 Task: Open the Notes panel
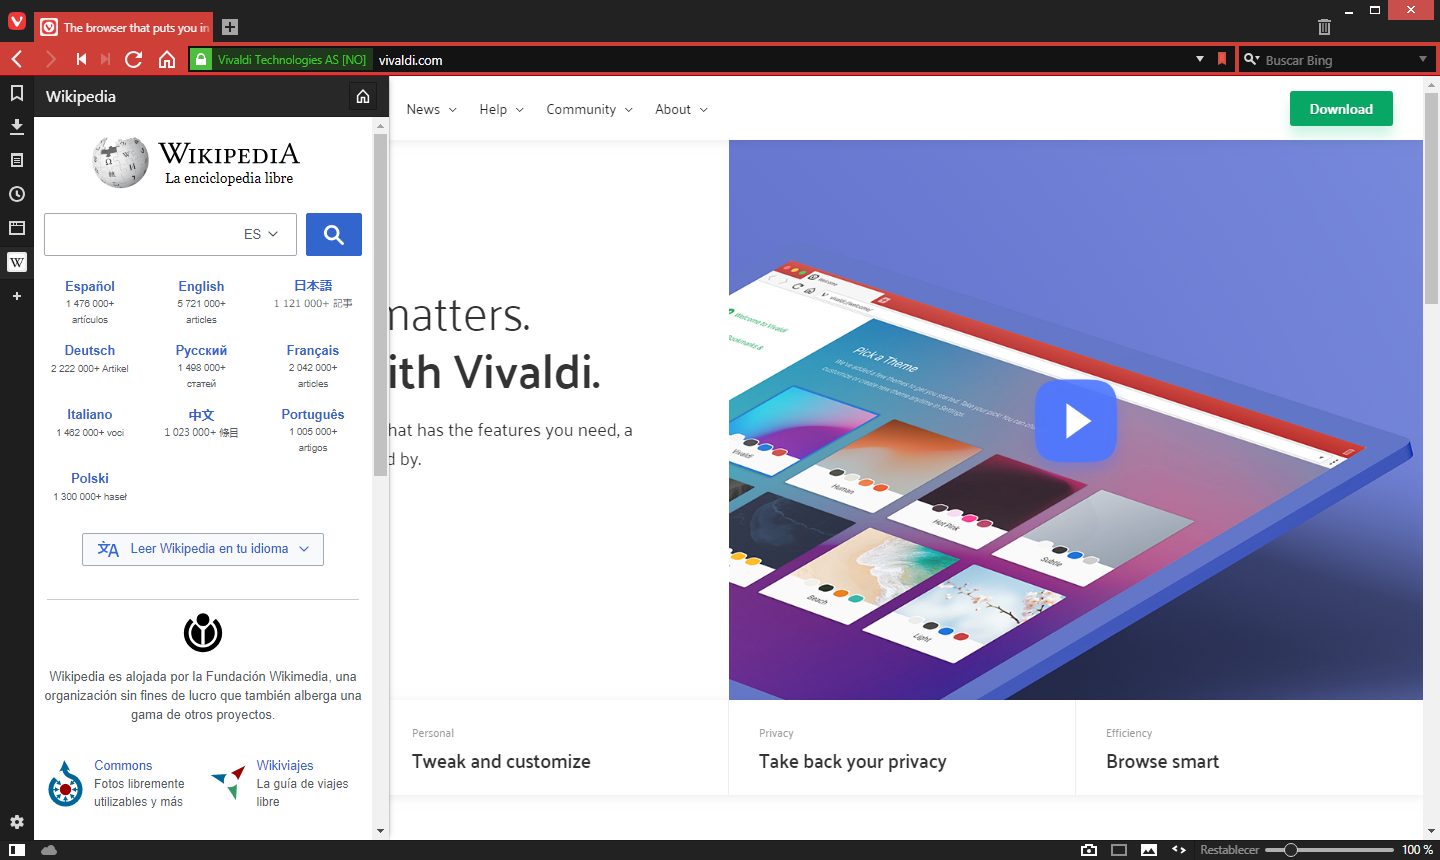point(17,160)
